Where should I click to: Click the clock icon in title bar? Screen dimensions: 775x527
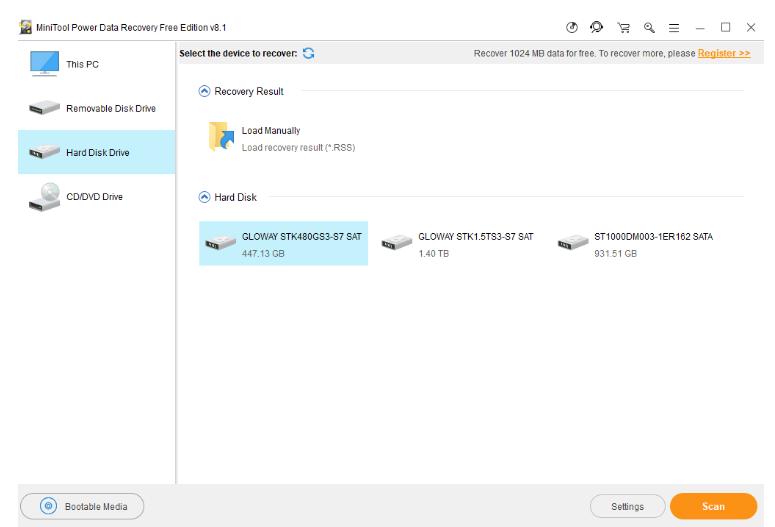coord(572,28)
